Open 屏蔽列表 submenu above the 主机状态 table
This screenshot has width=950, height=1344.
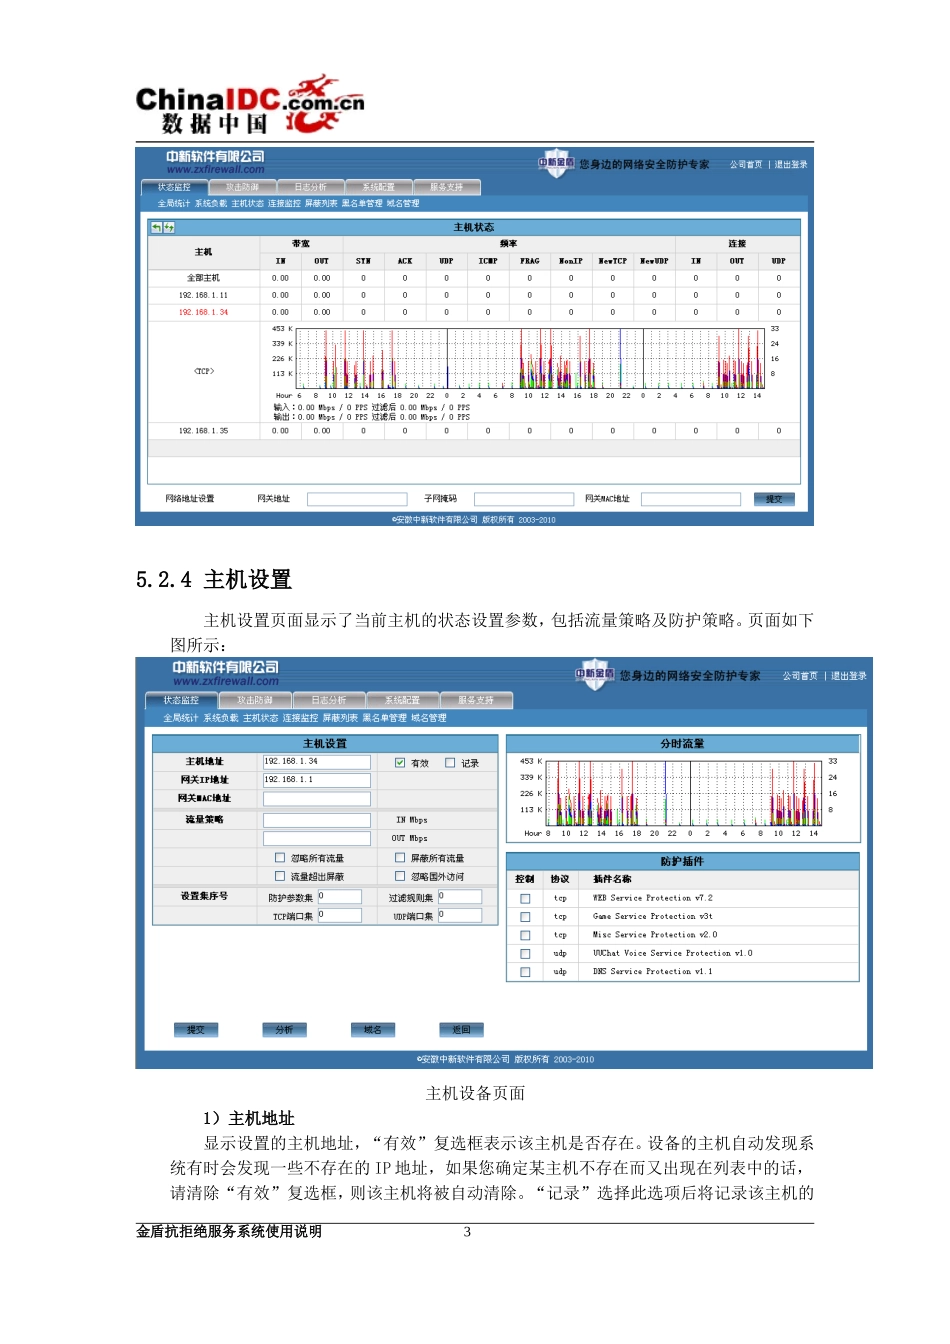coord(321,203)
